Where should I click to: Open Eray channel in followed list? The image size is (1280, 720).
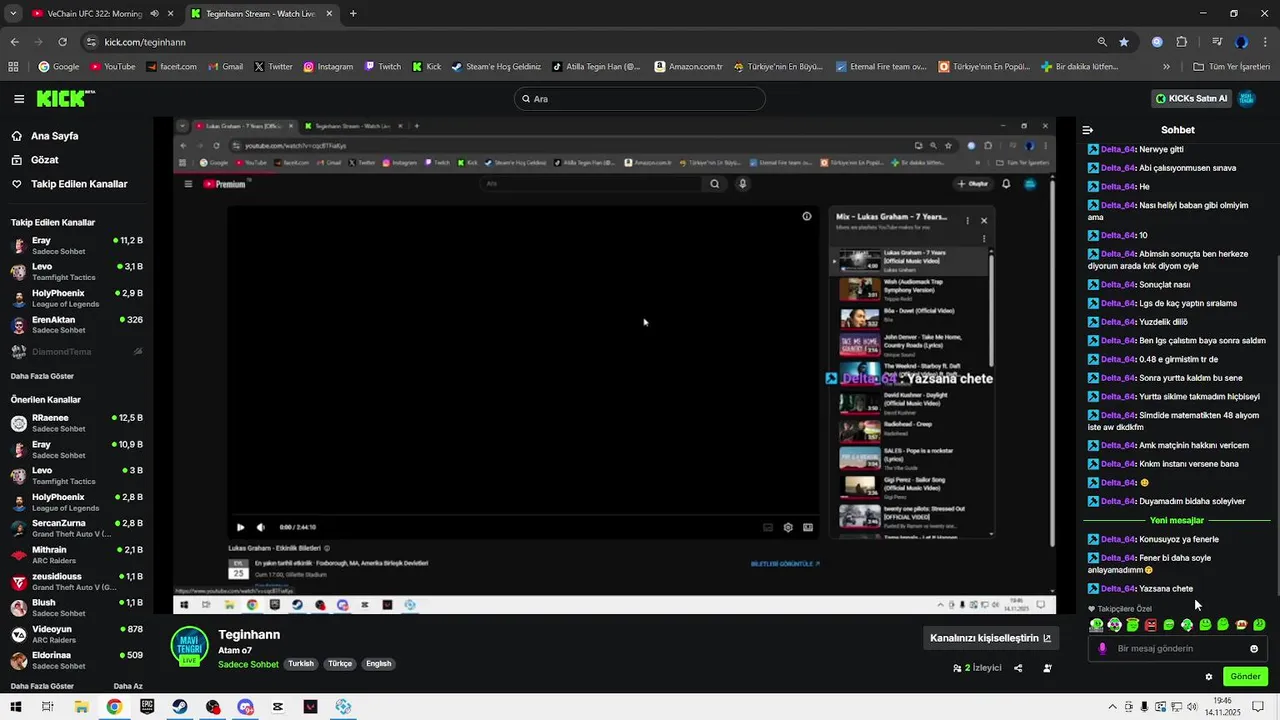coord(77,245)
